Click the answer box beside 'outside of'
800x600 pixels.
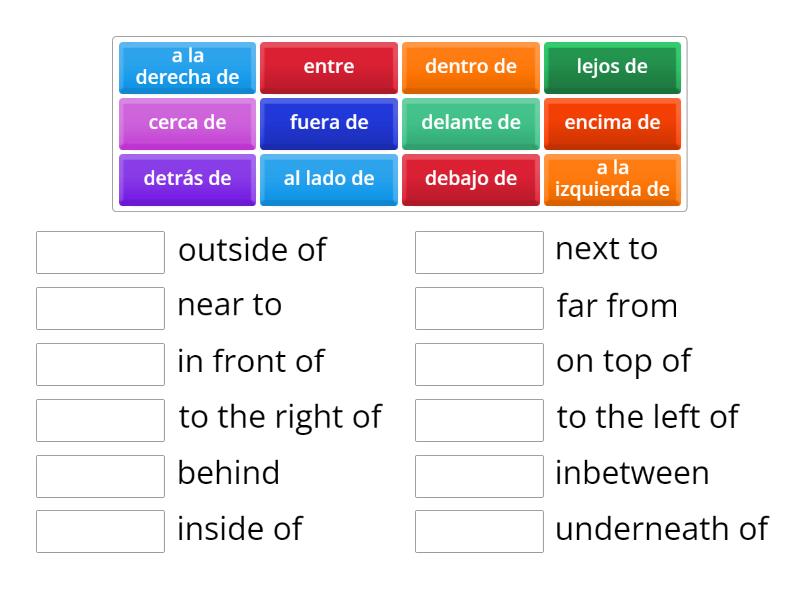99,250
